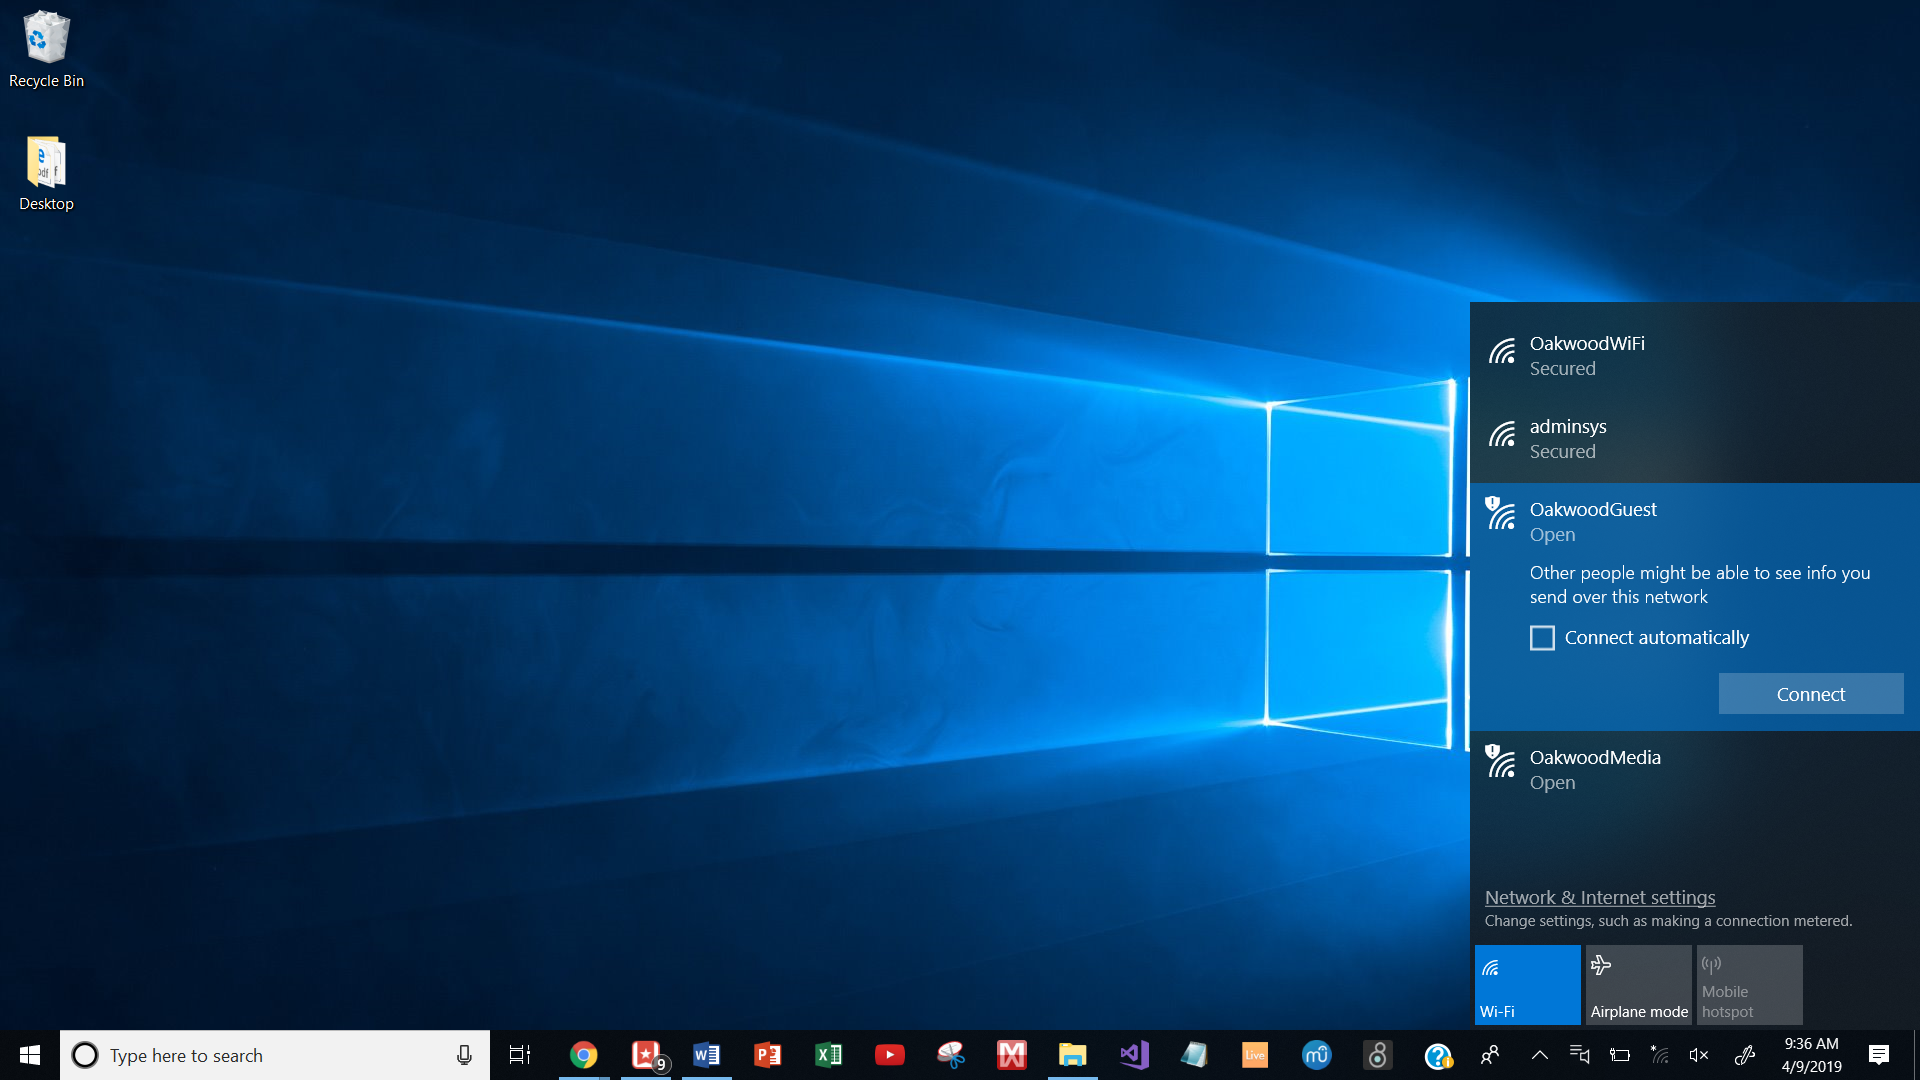Launch Microsoft Word from the taskbar
1920x1080 pixels.
click(707, 1054)
